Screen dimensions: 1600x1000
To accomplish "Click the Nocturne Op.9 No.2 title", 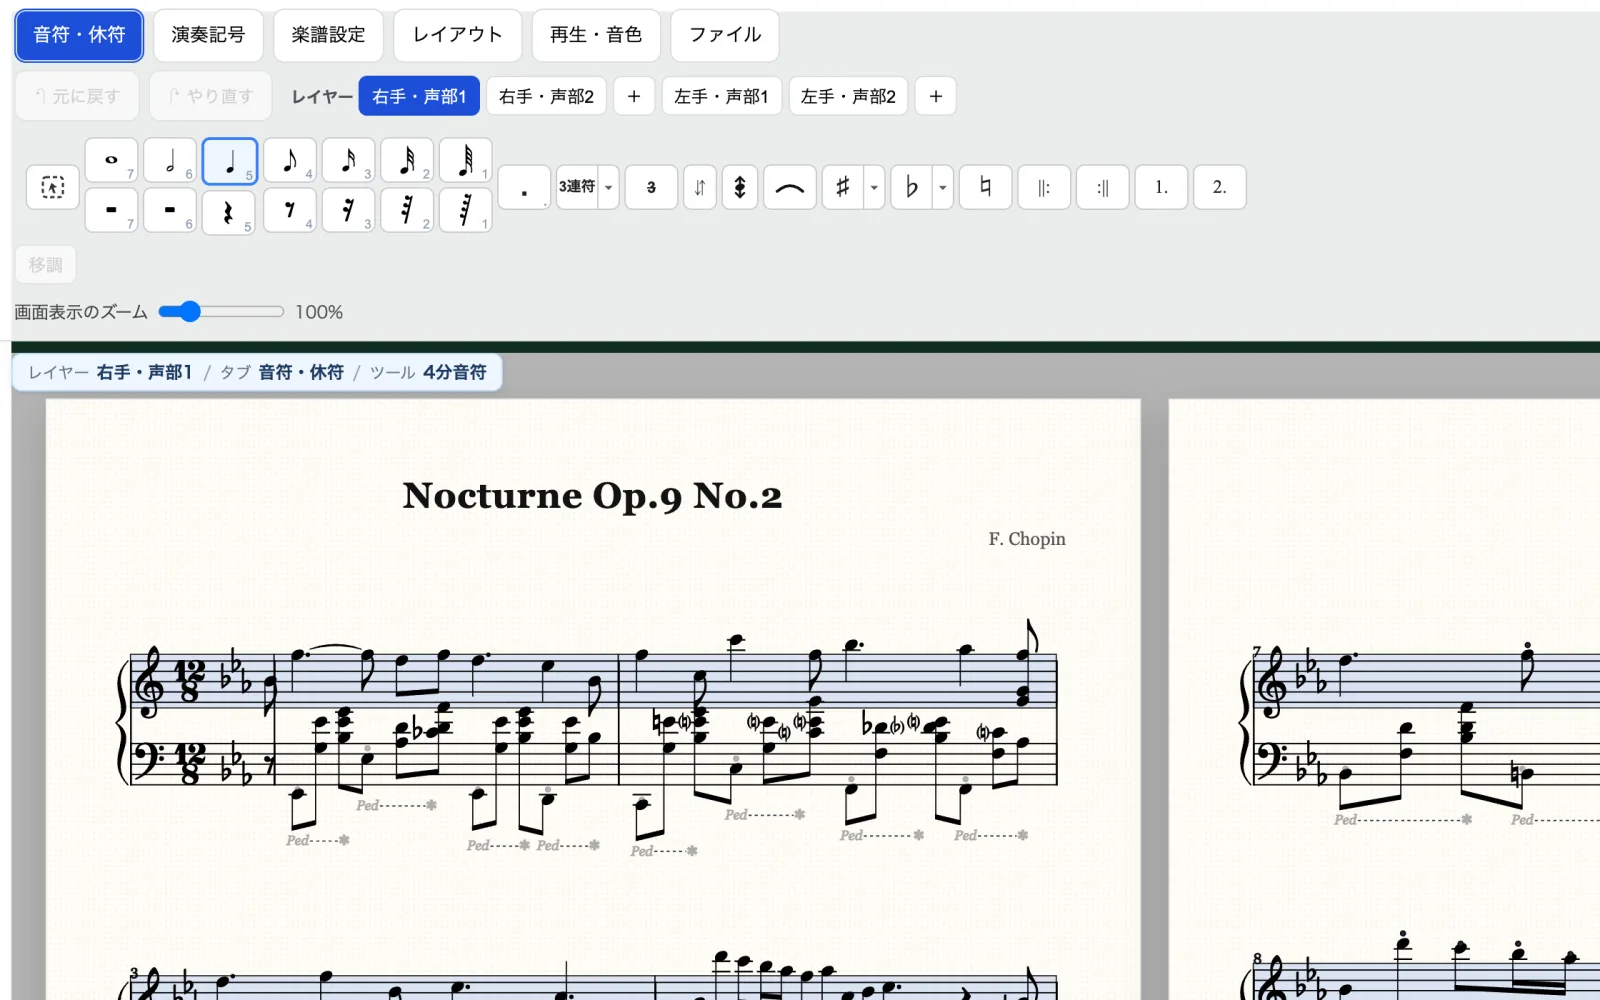I will coord(592,496).
